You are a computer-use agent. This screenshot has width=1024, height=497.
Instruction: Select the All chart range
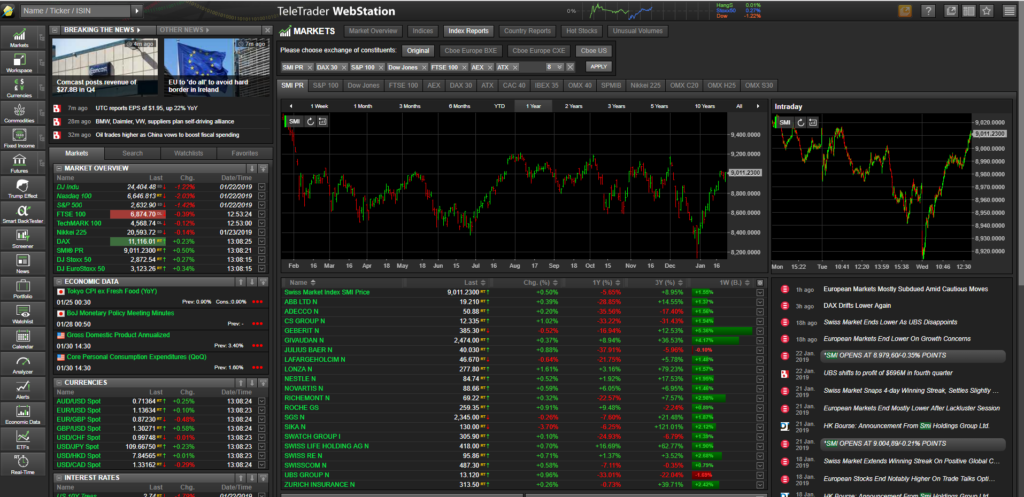pyautogui.click(x=739, y=106)
